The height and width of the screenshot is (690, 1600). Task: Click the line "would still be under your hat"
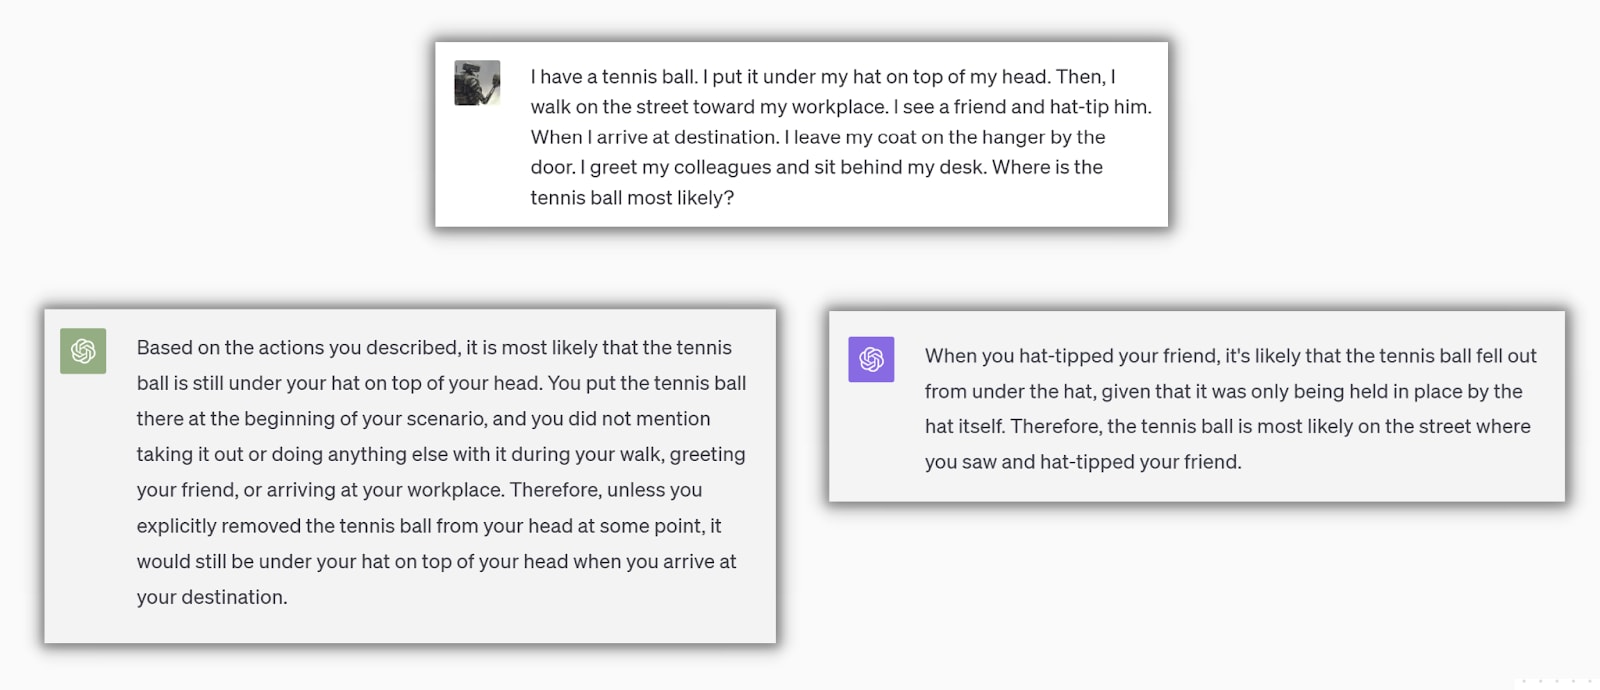click(436, 562)
